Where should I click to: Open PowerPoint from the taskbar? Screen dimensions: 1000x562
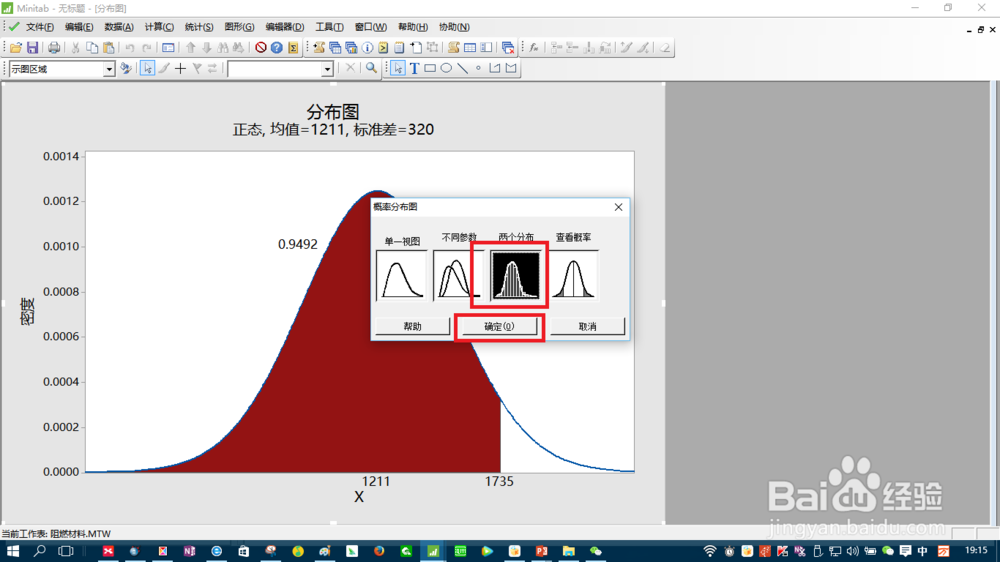[541, 551]
